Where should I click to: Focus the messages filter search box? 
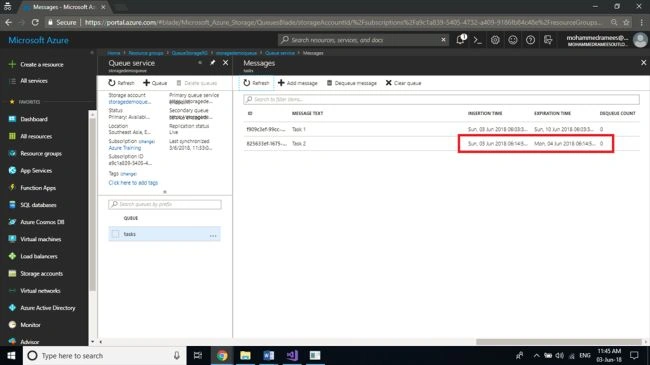[441, 99]
